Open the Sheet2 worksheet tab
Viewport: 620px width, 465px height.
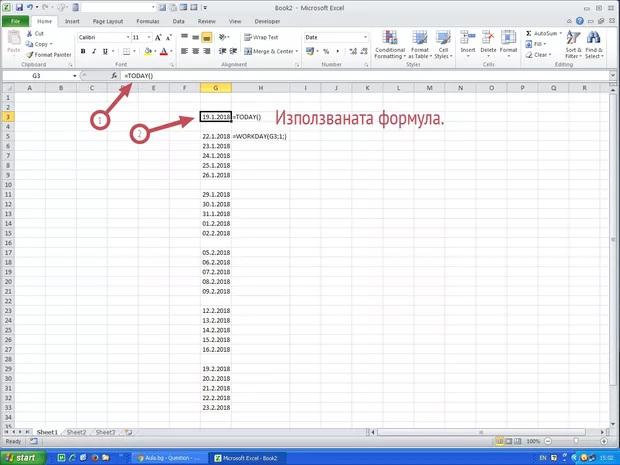(x=76, y=432)
